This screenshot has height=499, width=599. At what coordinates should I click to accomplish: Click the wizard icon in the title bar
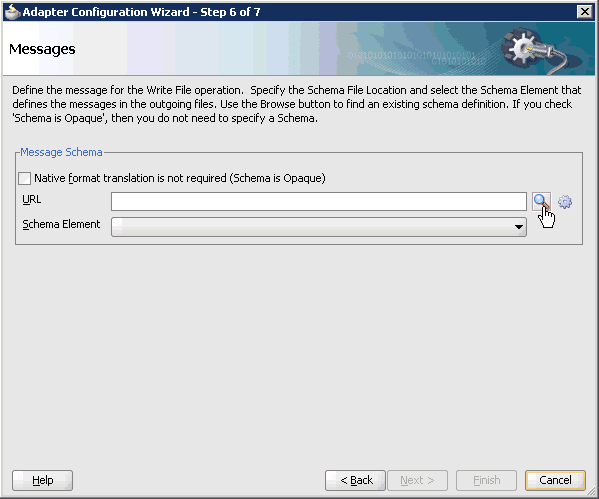point(12,12)
